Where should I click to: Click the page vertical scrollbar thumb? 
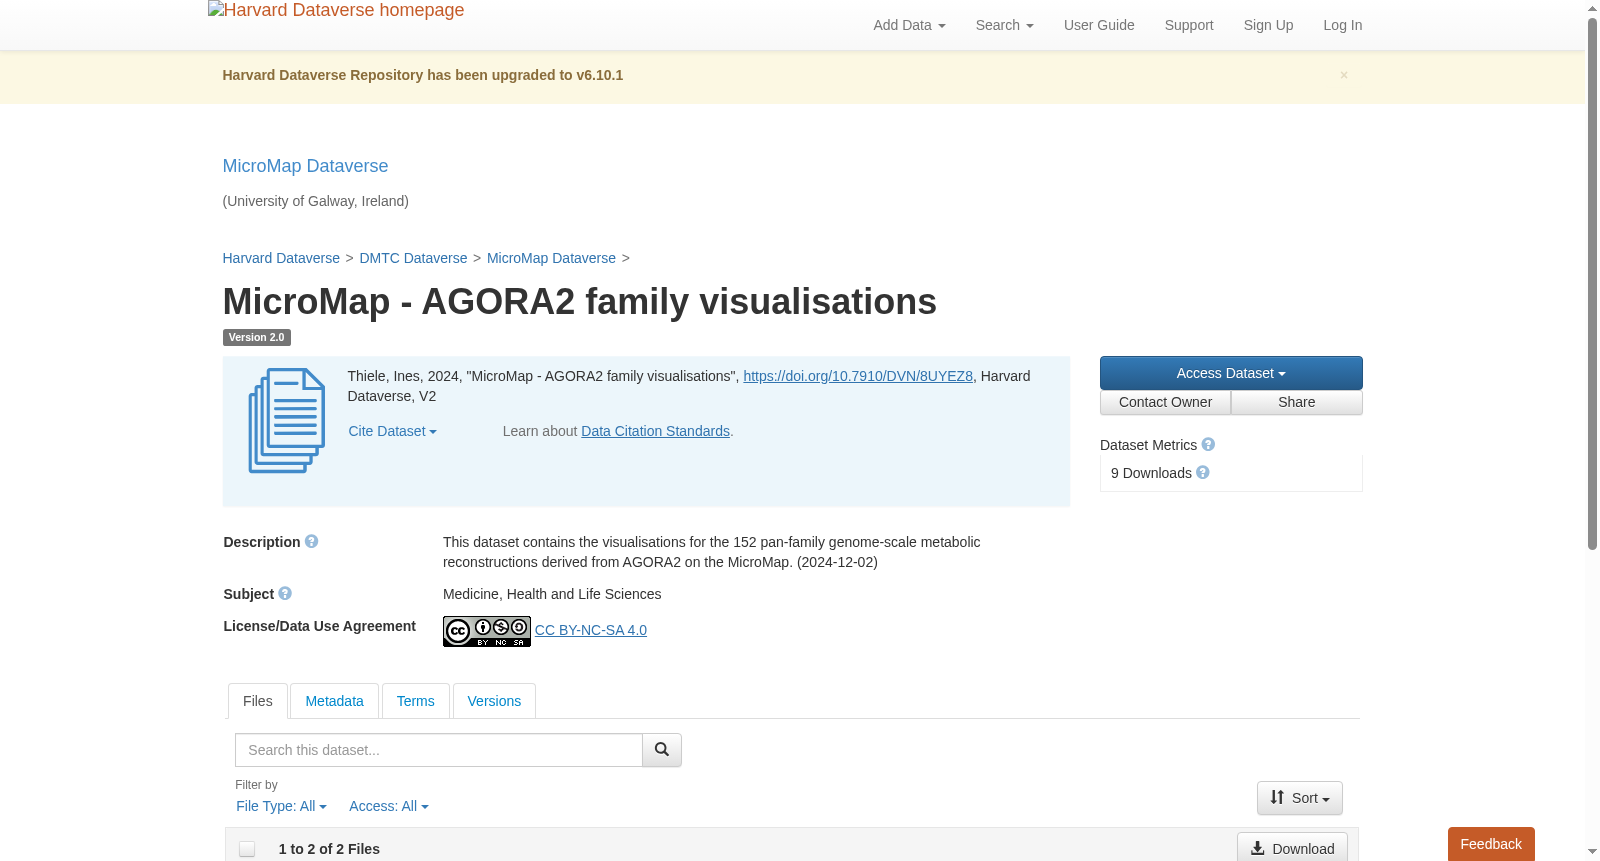(1592, 284)
